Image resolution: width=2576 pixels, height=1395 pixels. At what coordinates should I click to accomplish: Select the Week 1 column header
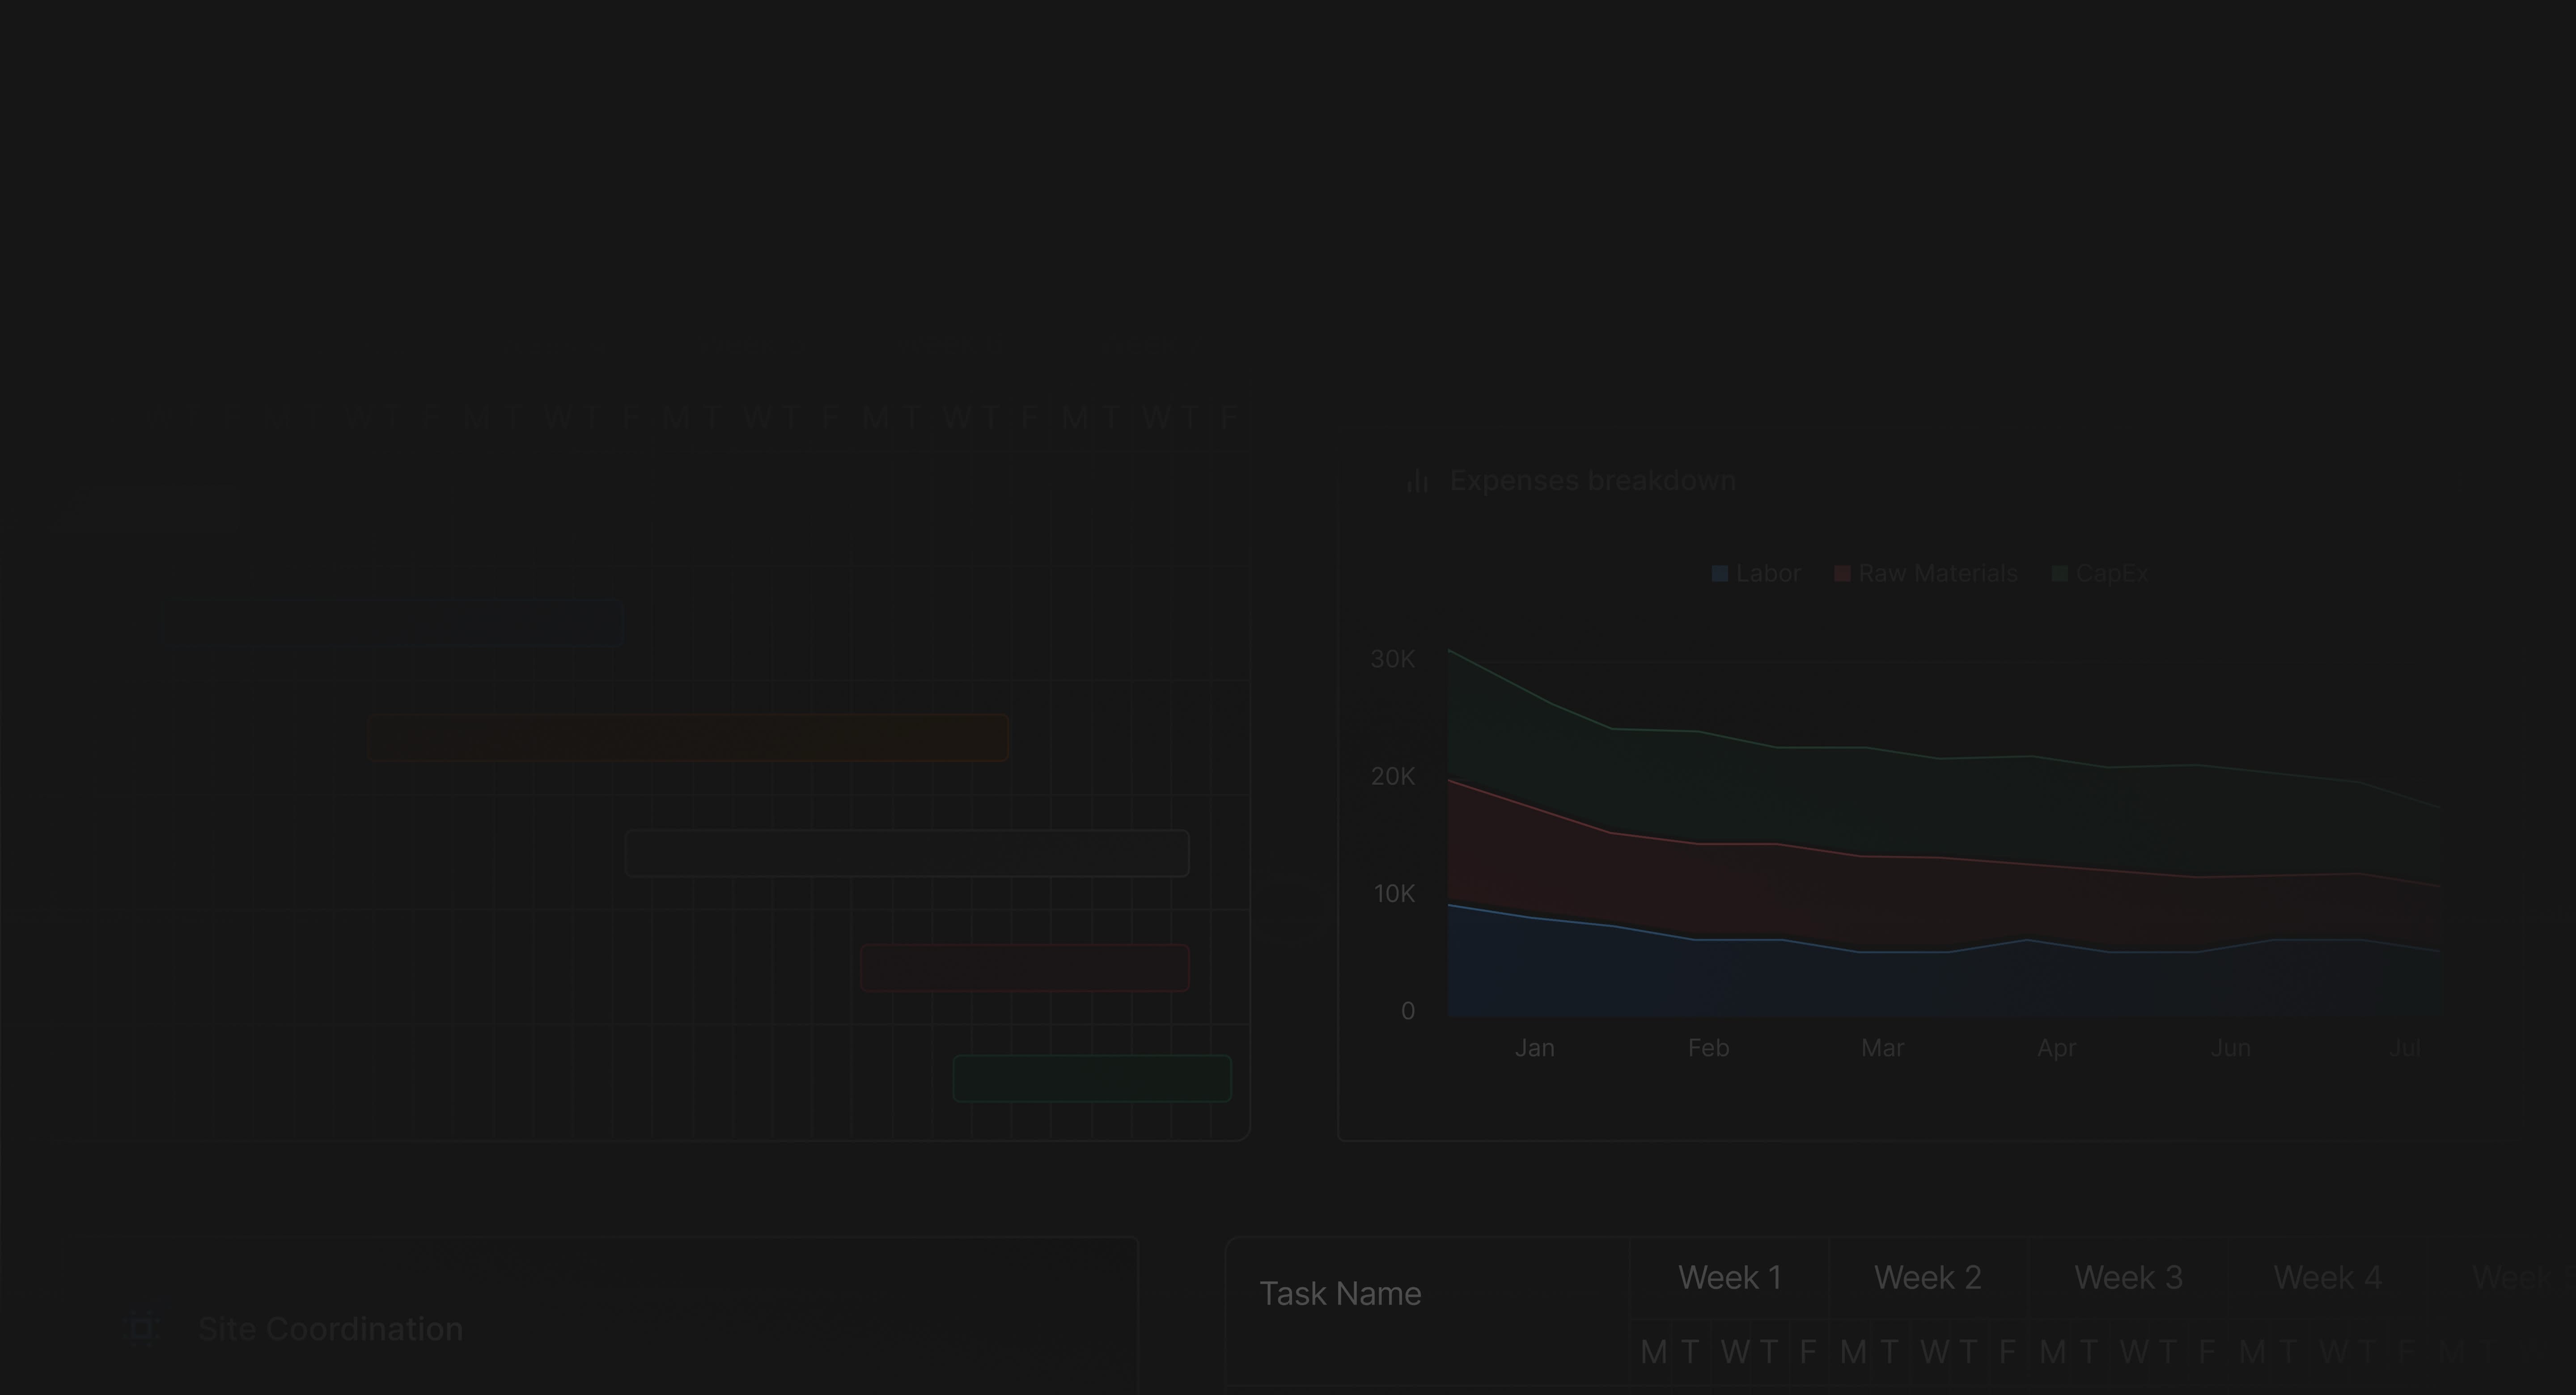[x=1729, y=1278]
